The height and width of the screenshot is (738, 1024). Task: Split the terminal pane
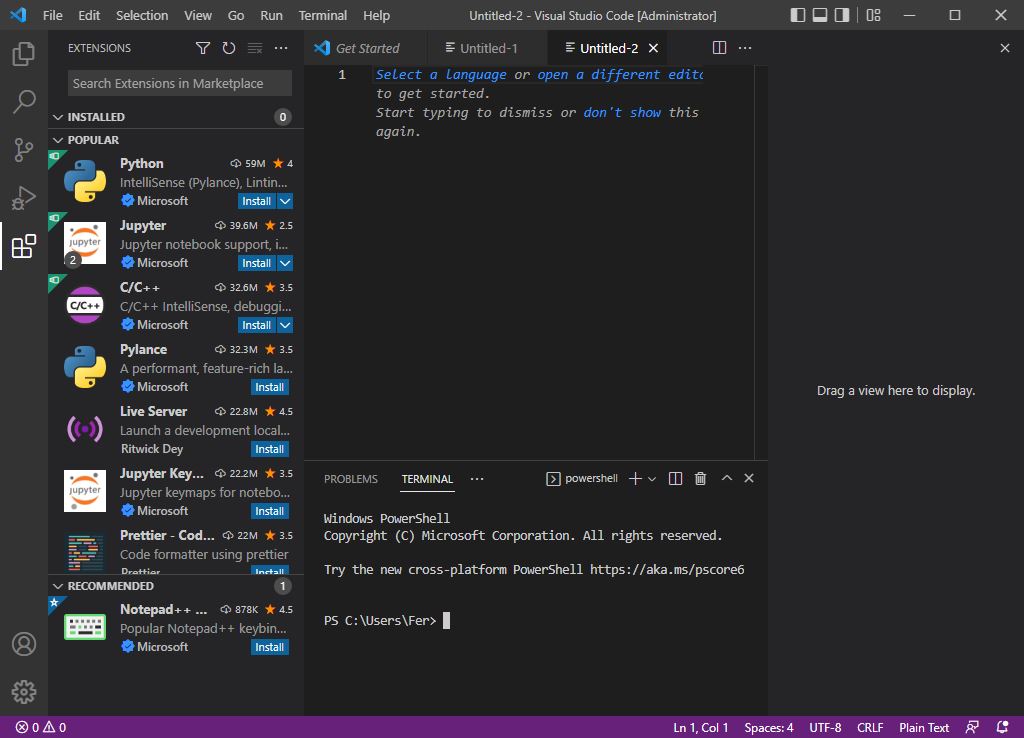pyautogui.click(x=675, y=479)
